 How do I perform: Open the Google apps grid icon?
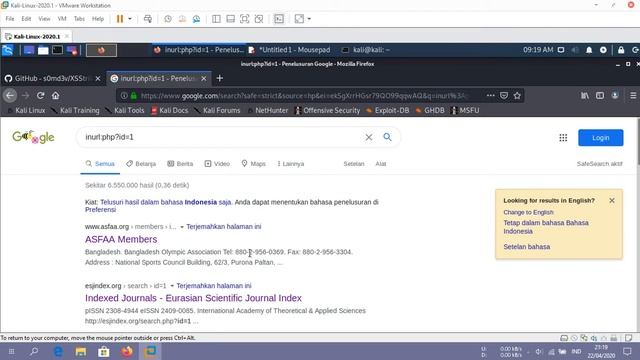[x=563, y=138]
